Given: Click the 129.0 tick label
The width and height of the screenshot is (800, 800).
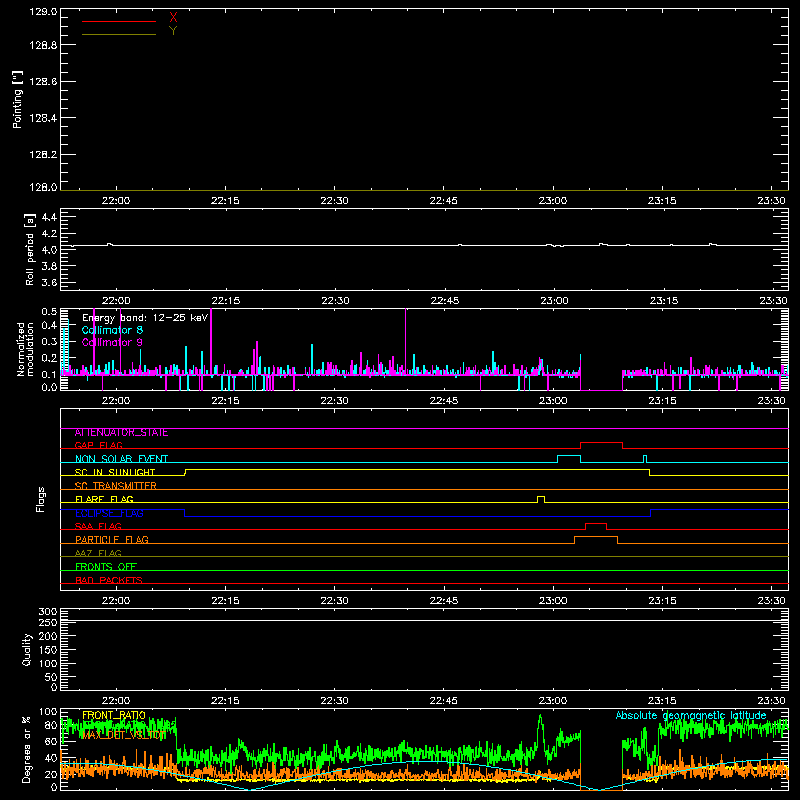Looking at the screenshot, I should [43, 12].
